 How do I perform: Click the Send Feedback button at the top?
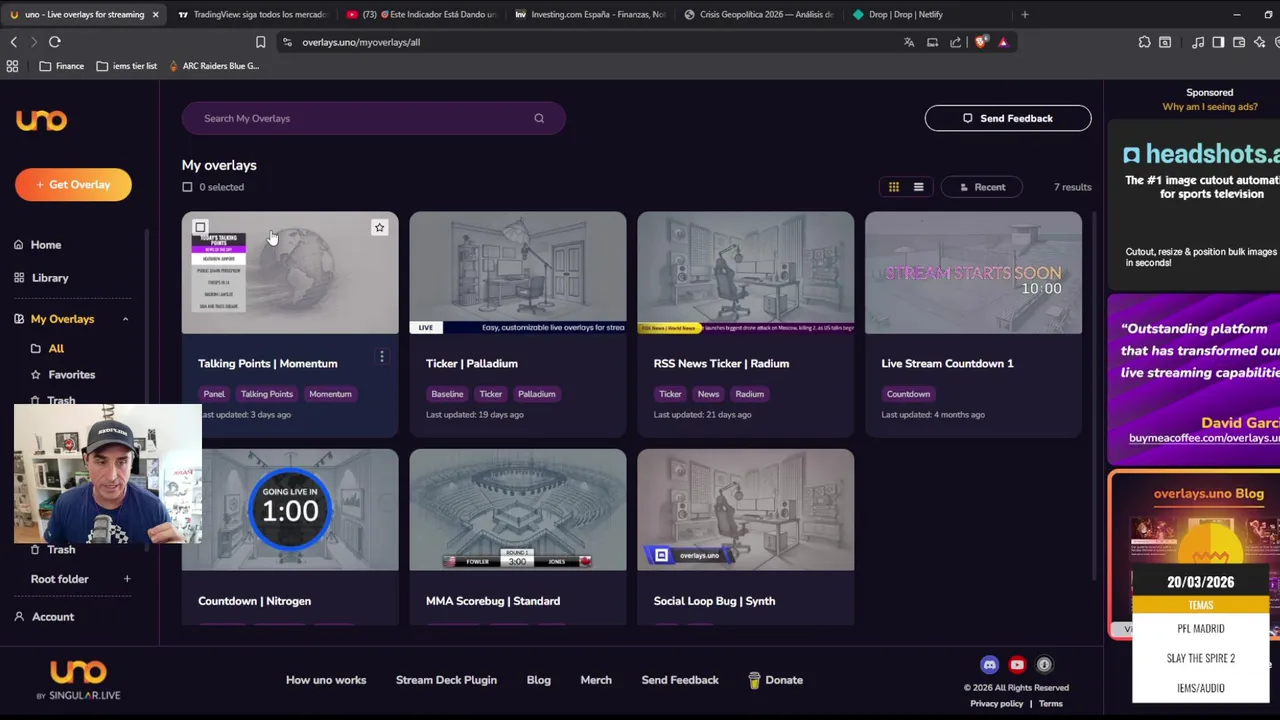pos(1008,118)
